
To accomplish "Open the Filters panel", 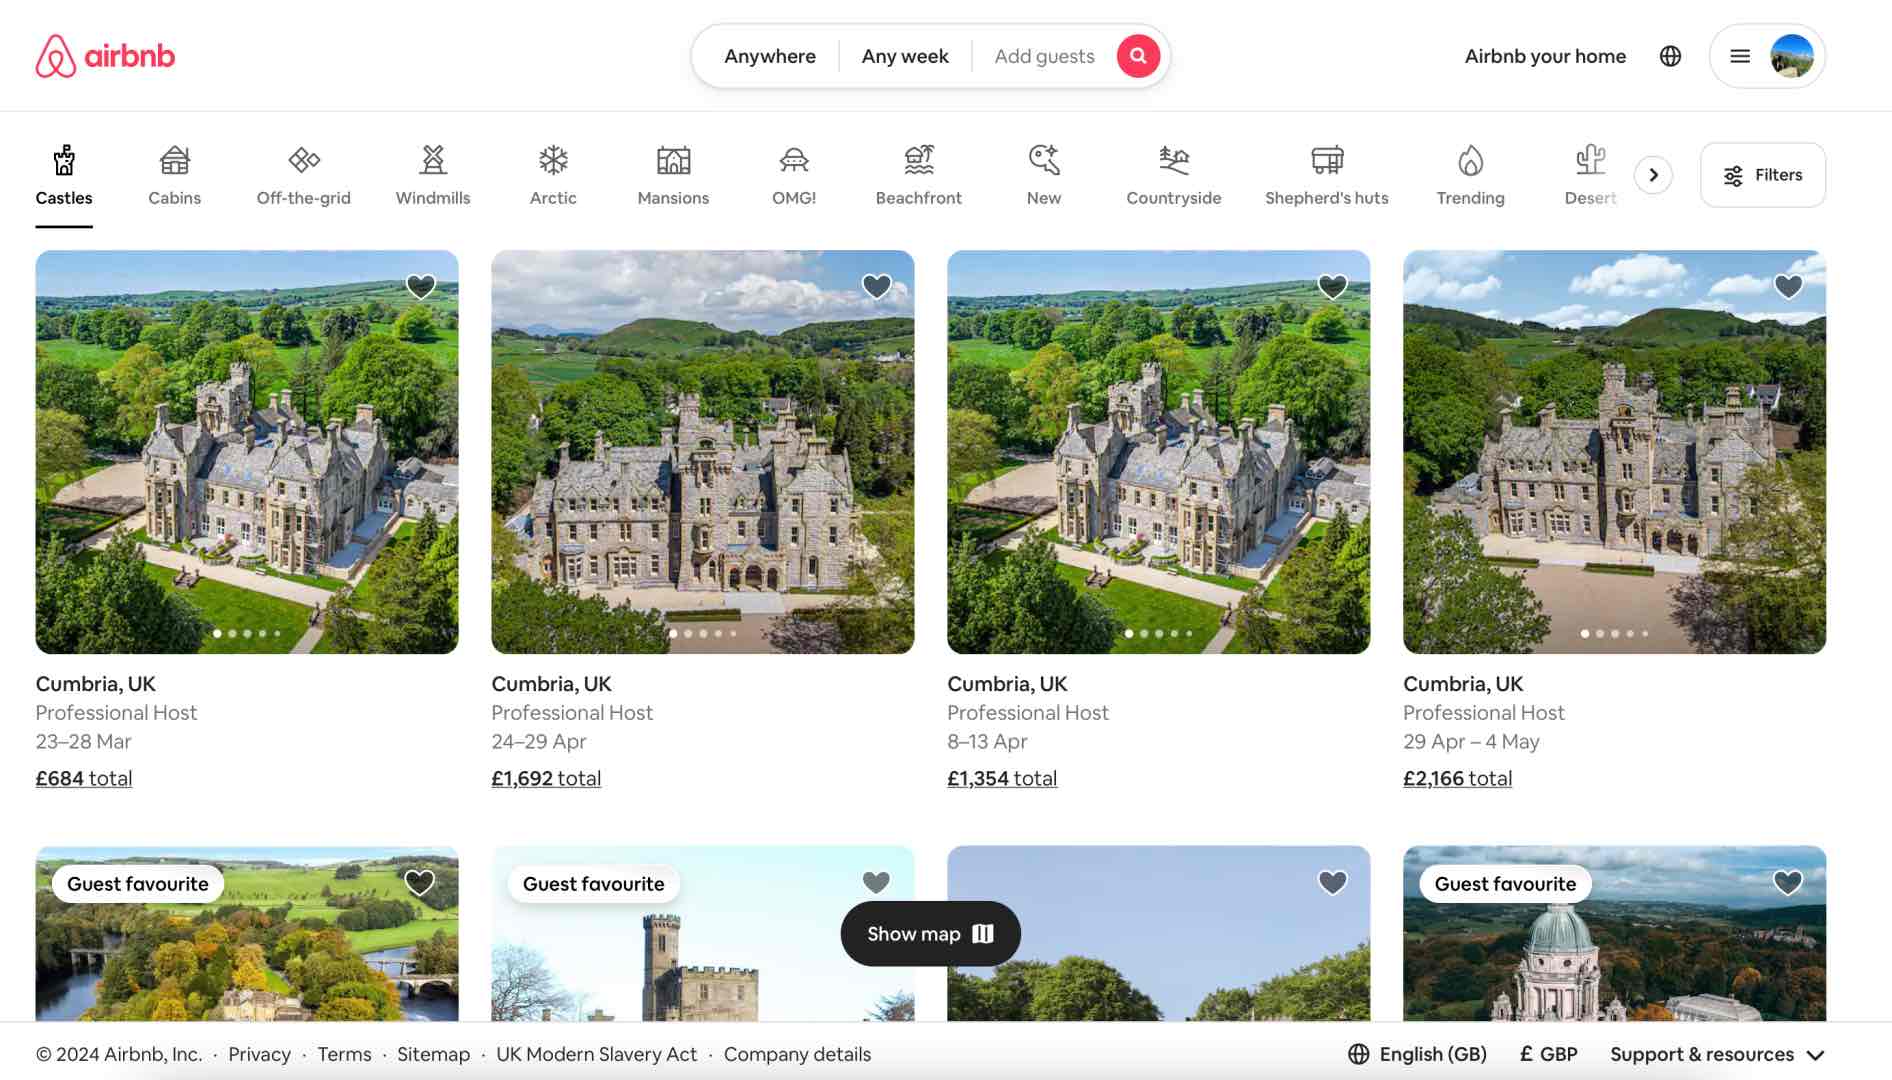I will pyautogui.click(x=1762, y=174).
